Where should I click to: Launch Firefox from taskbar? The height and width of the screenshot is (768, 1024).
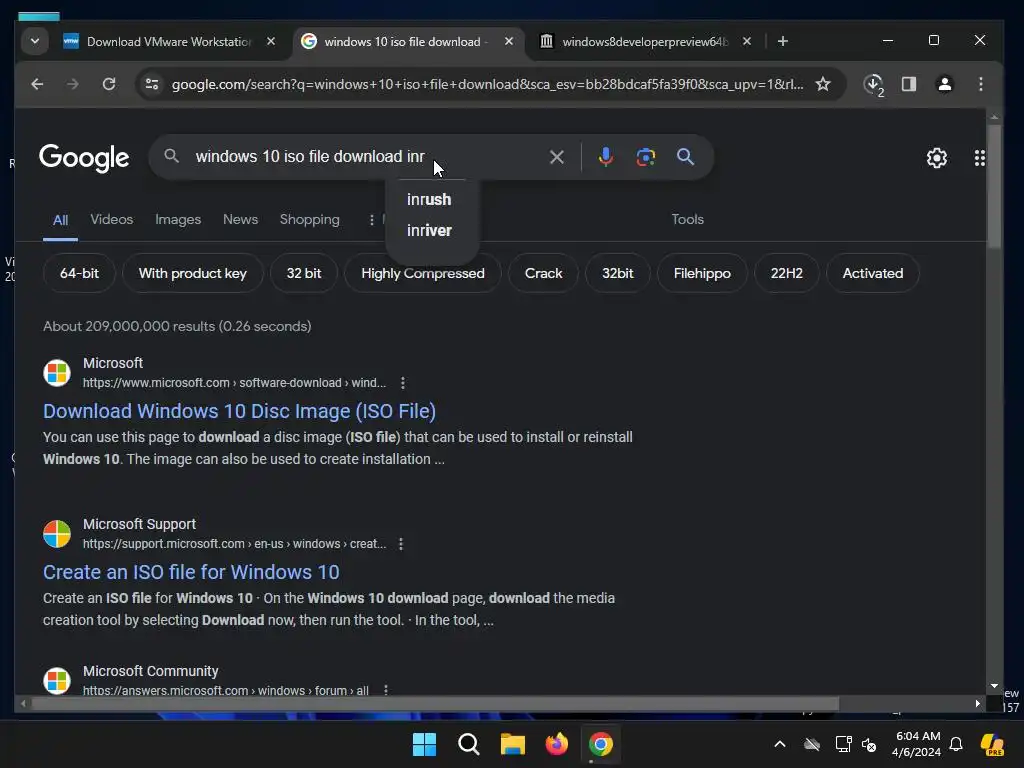(x=556, y=744)
